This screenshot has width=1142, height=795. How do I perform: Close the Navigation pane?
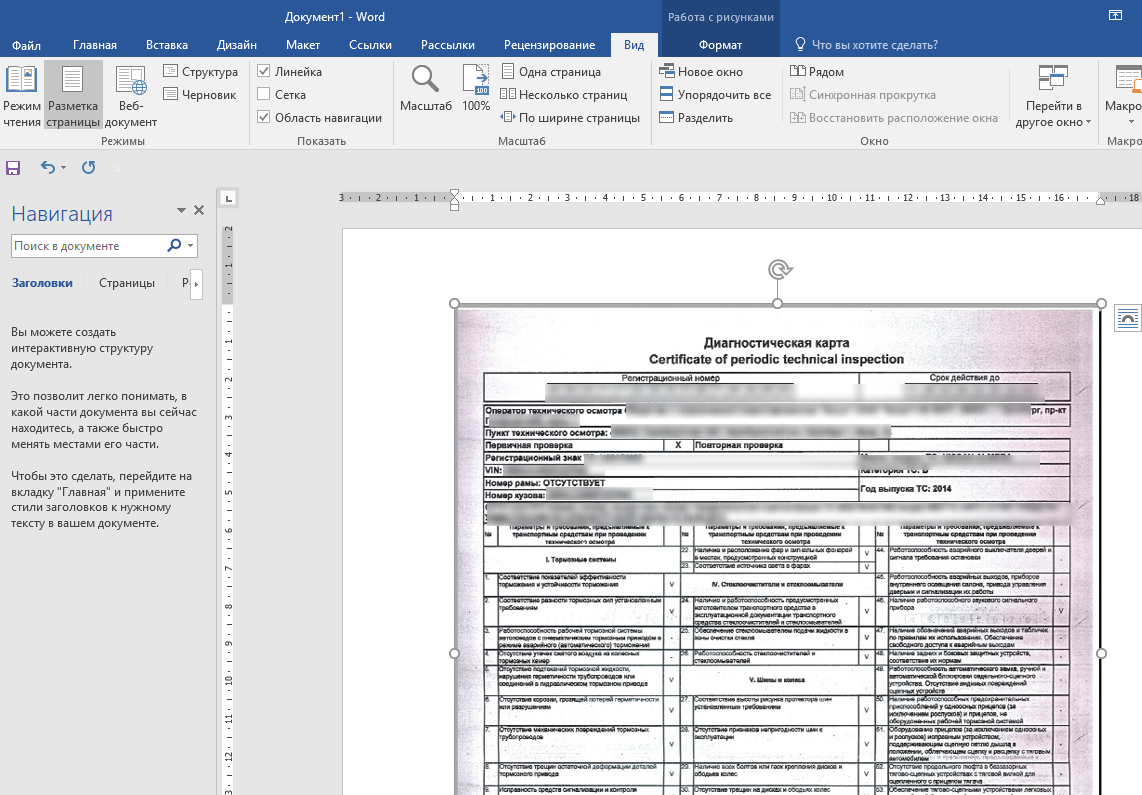pos(198,211)
